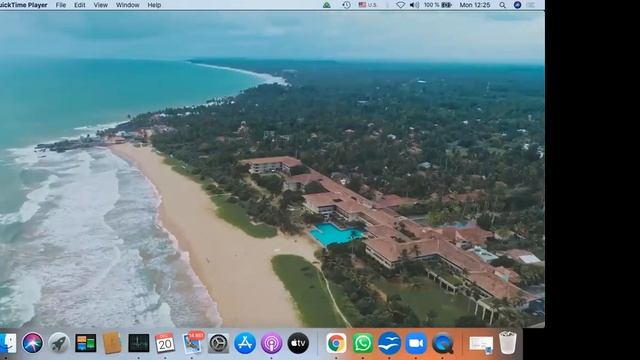Launch Siri from the Dock

point(33,343)
